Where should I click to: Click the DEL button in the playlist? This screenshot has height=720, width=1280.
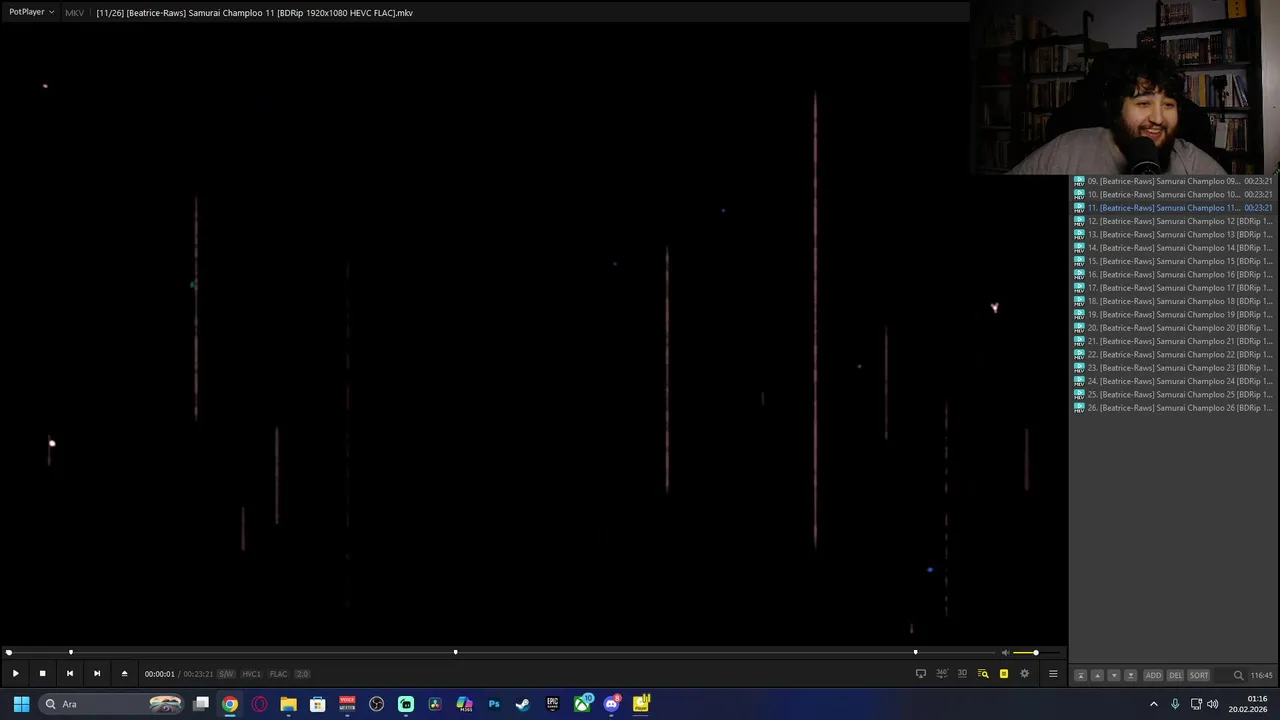(1175, 675)
